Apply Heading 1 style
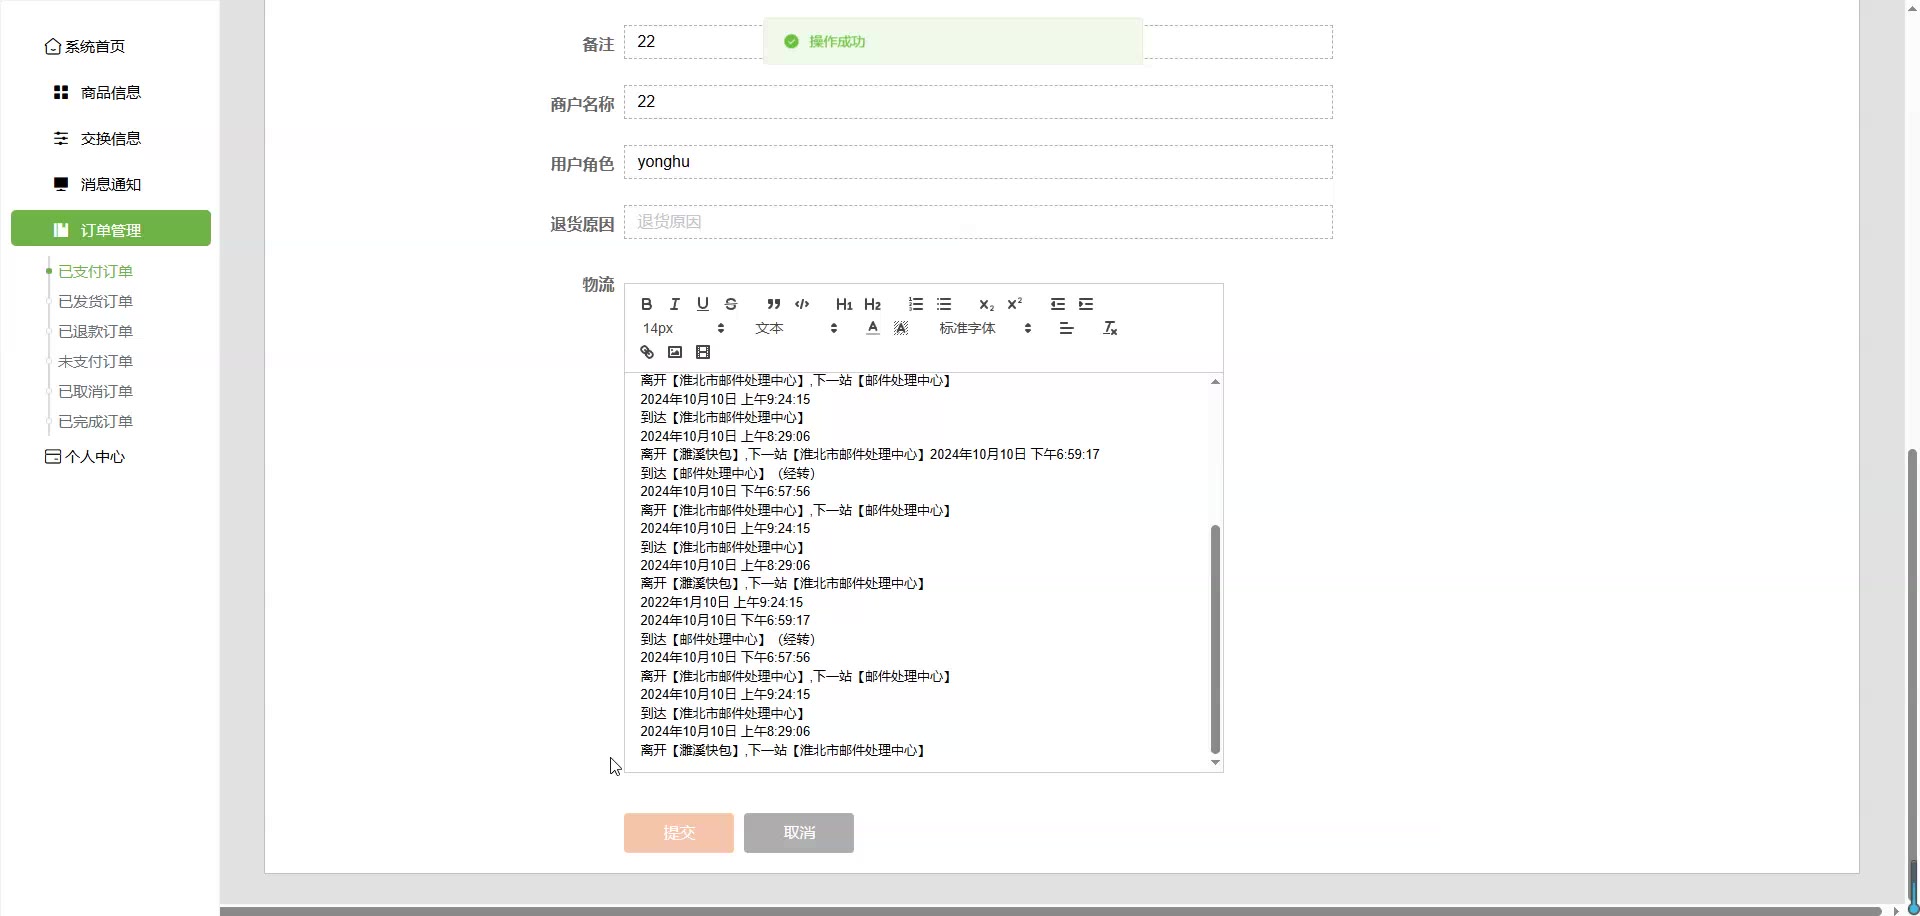The image size is (1920, 916). point(844,304)
